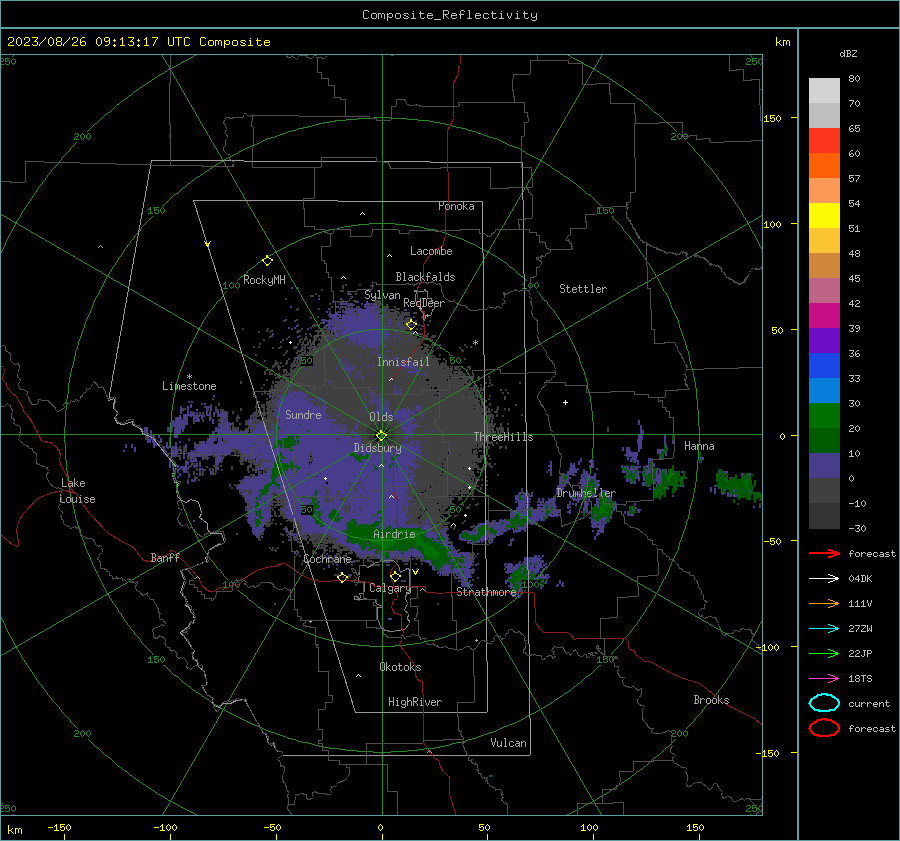900x841 pixels.
Task: Click the 'current' legend label
Action: [869, 703]
